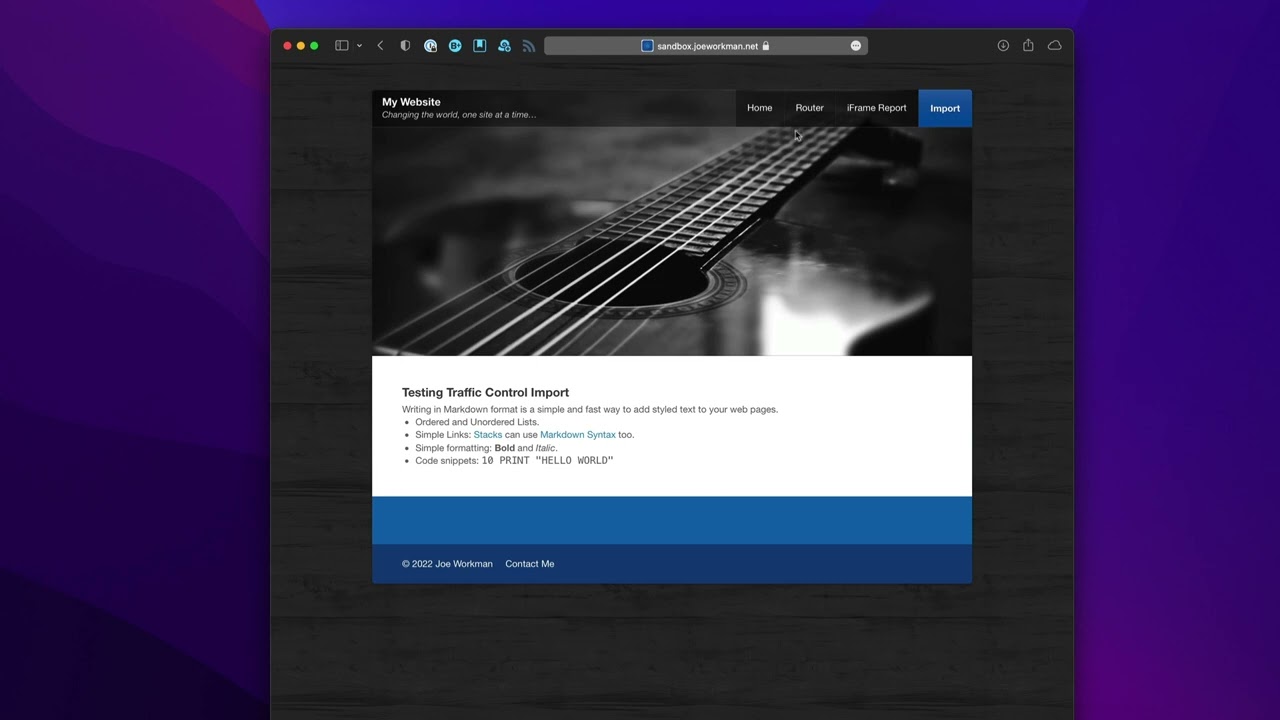Maximize the Safari window with green button
This screenshot has height=720, width=1280.
coord(314,46)
